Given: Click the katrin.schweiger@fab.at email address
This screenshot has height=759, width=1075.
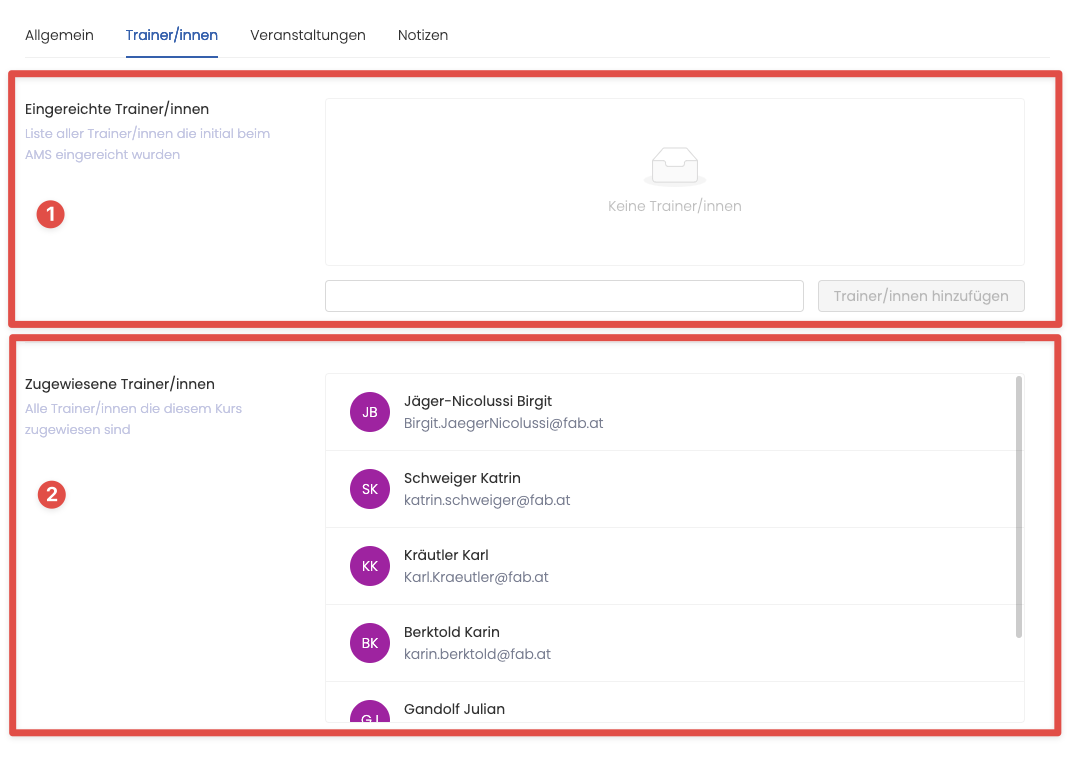Looking at the screenshot, I should pyautogui.click(x=487, y=500).
